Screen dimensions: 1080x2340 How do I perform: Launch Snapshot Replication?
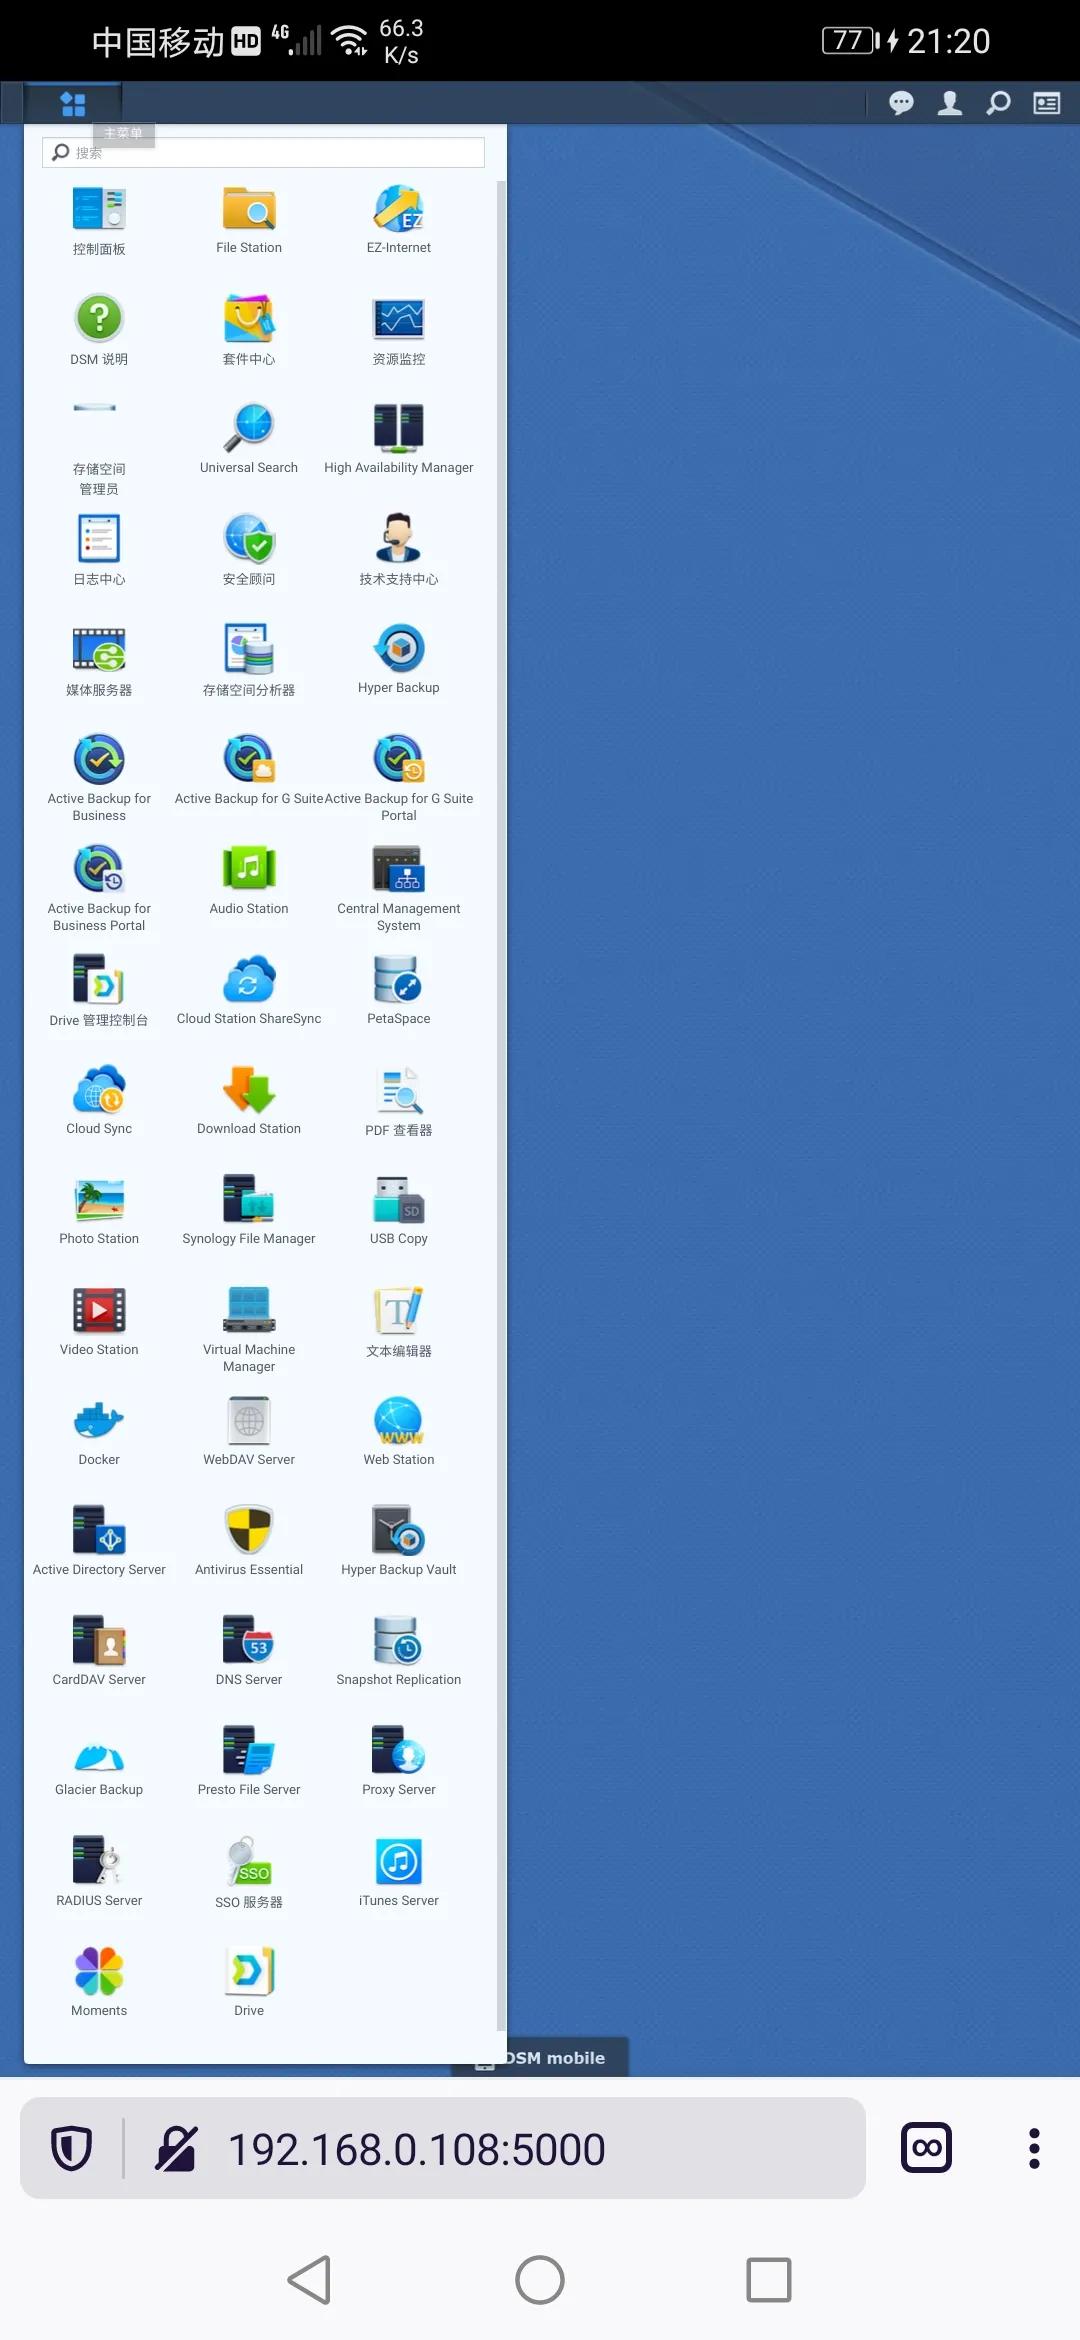click(399, 1651)
